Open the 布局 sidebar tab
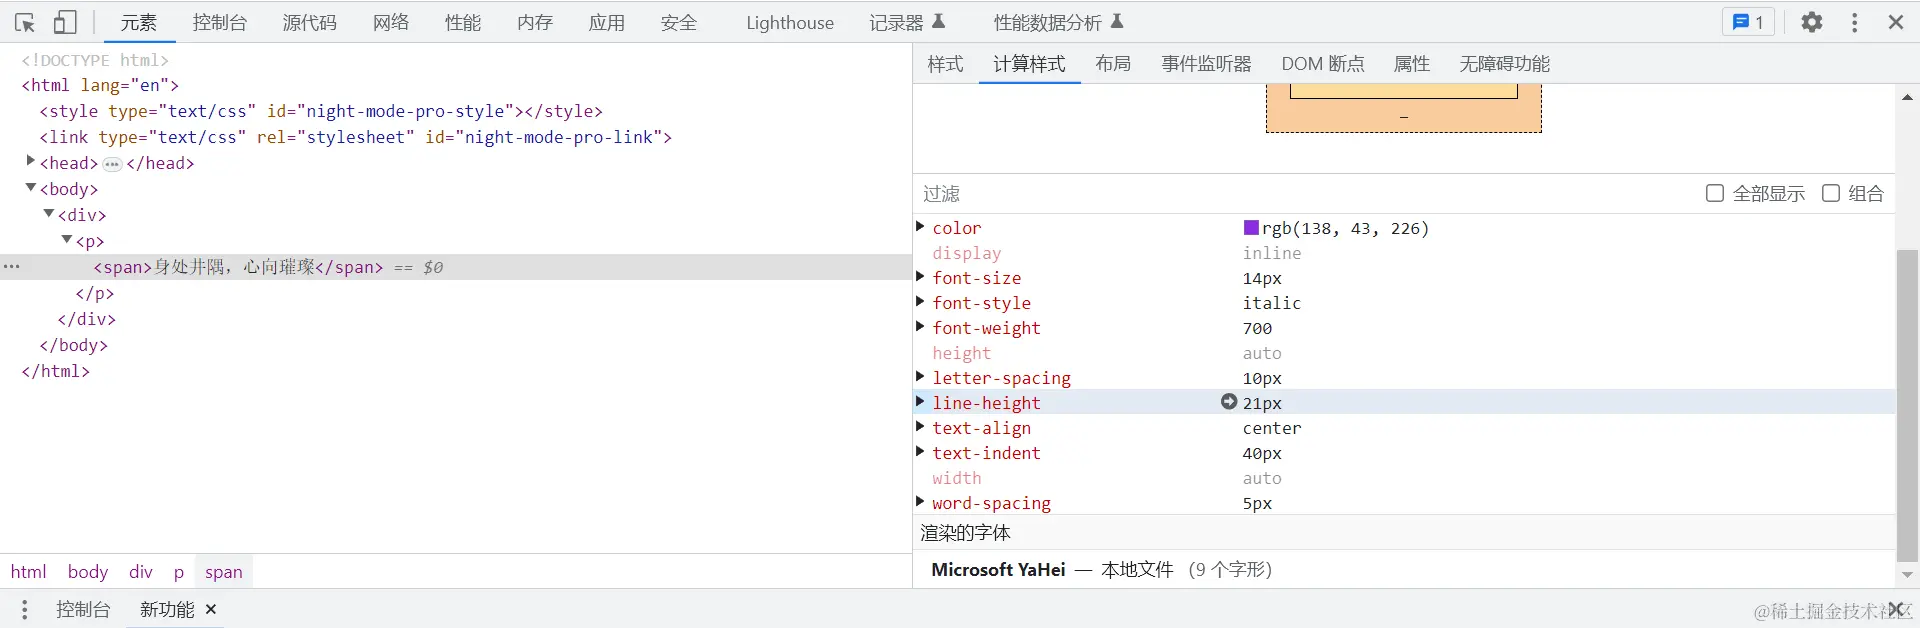Viewport: 1920px width, 628px height. point(1113,64)
